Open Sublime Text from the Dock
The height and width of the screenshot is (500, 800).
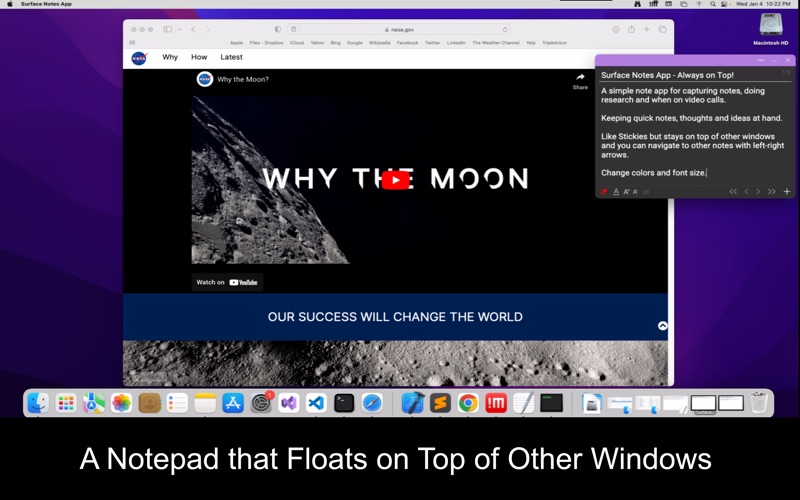(440, 403)
